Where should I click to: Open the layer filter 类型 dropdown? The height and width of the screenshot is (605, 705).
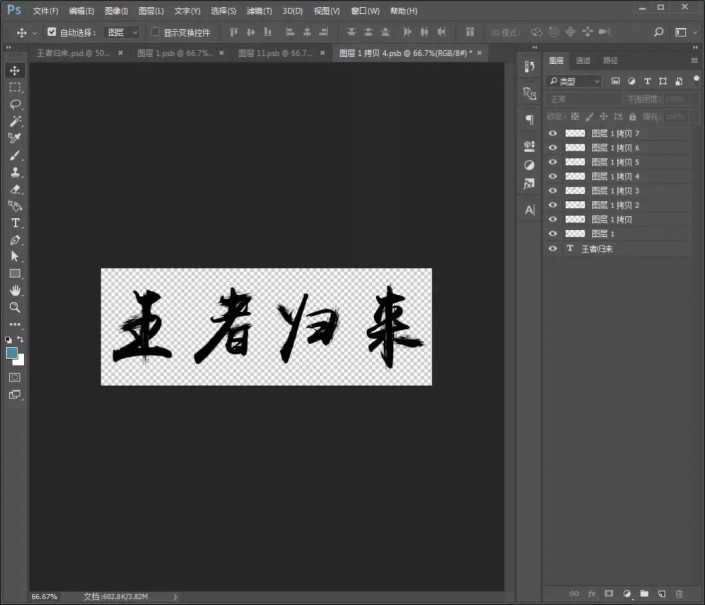(574, 81)
